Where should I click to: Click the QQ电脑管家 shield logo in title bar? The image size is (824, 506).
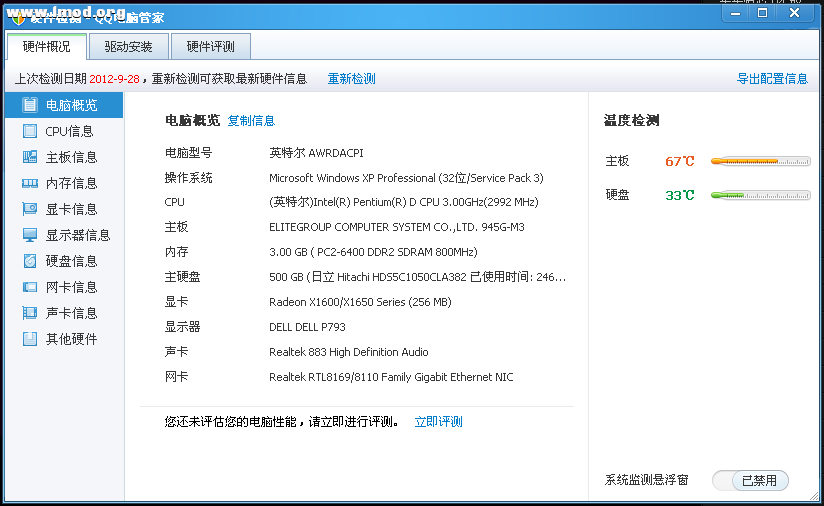pos(18,19)
